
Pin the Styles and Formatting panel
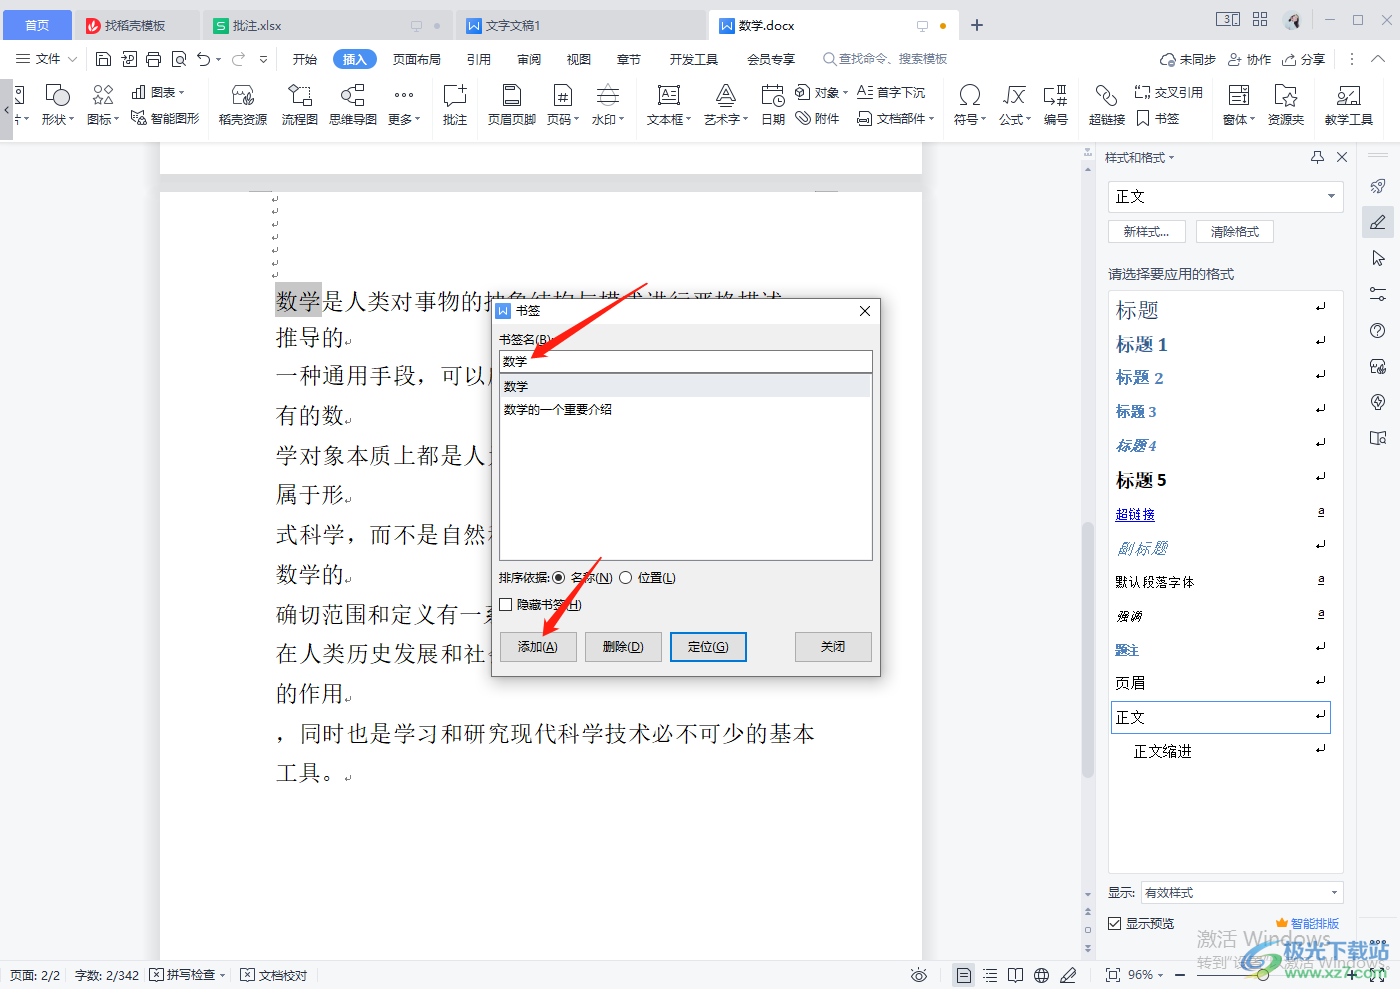(1317, 157)
